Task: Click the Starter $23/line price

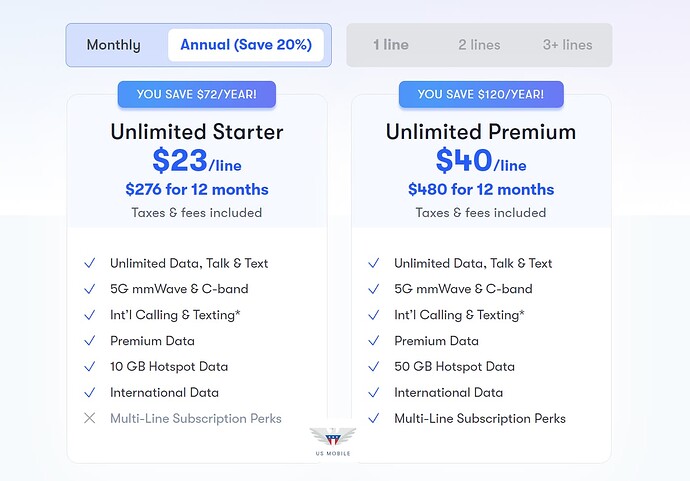Action: 197,161
